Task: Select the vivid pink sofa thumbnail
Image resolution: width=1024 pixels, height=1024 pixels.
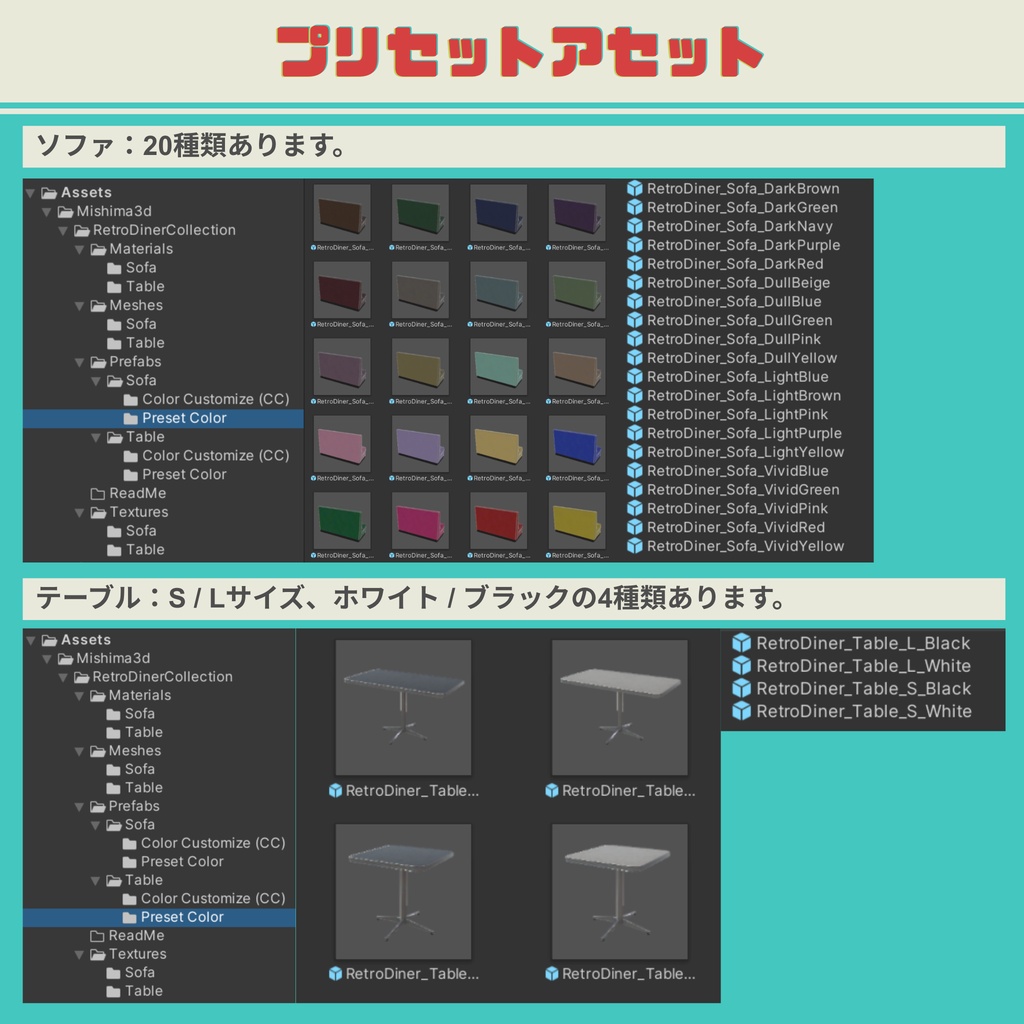Action: [421, 520]
